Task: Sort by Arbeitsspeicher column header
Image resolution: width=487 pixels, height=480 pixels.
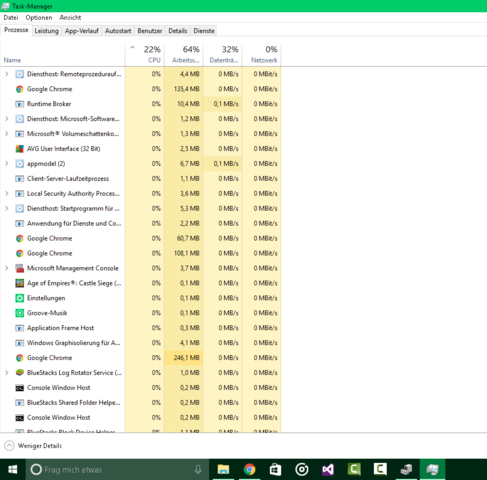Action: pos(184,55)
